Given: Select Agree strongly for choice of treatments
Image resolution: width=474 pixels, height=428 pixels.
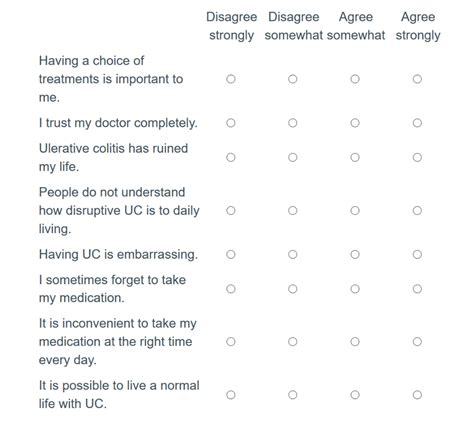Looking at the screenshot, I should pyautogui.click(x=417, y=79).
